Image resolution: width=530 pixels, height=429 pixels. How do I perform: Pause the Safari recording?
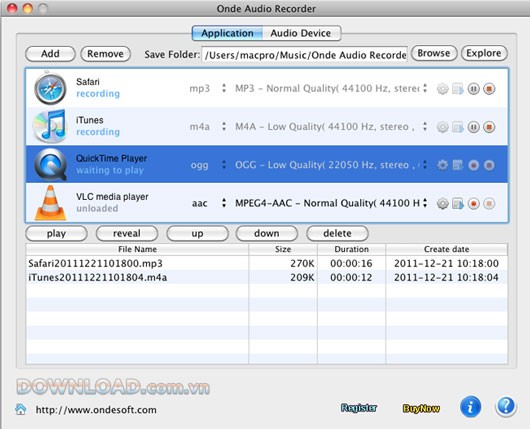coord(474,89)
